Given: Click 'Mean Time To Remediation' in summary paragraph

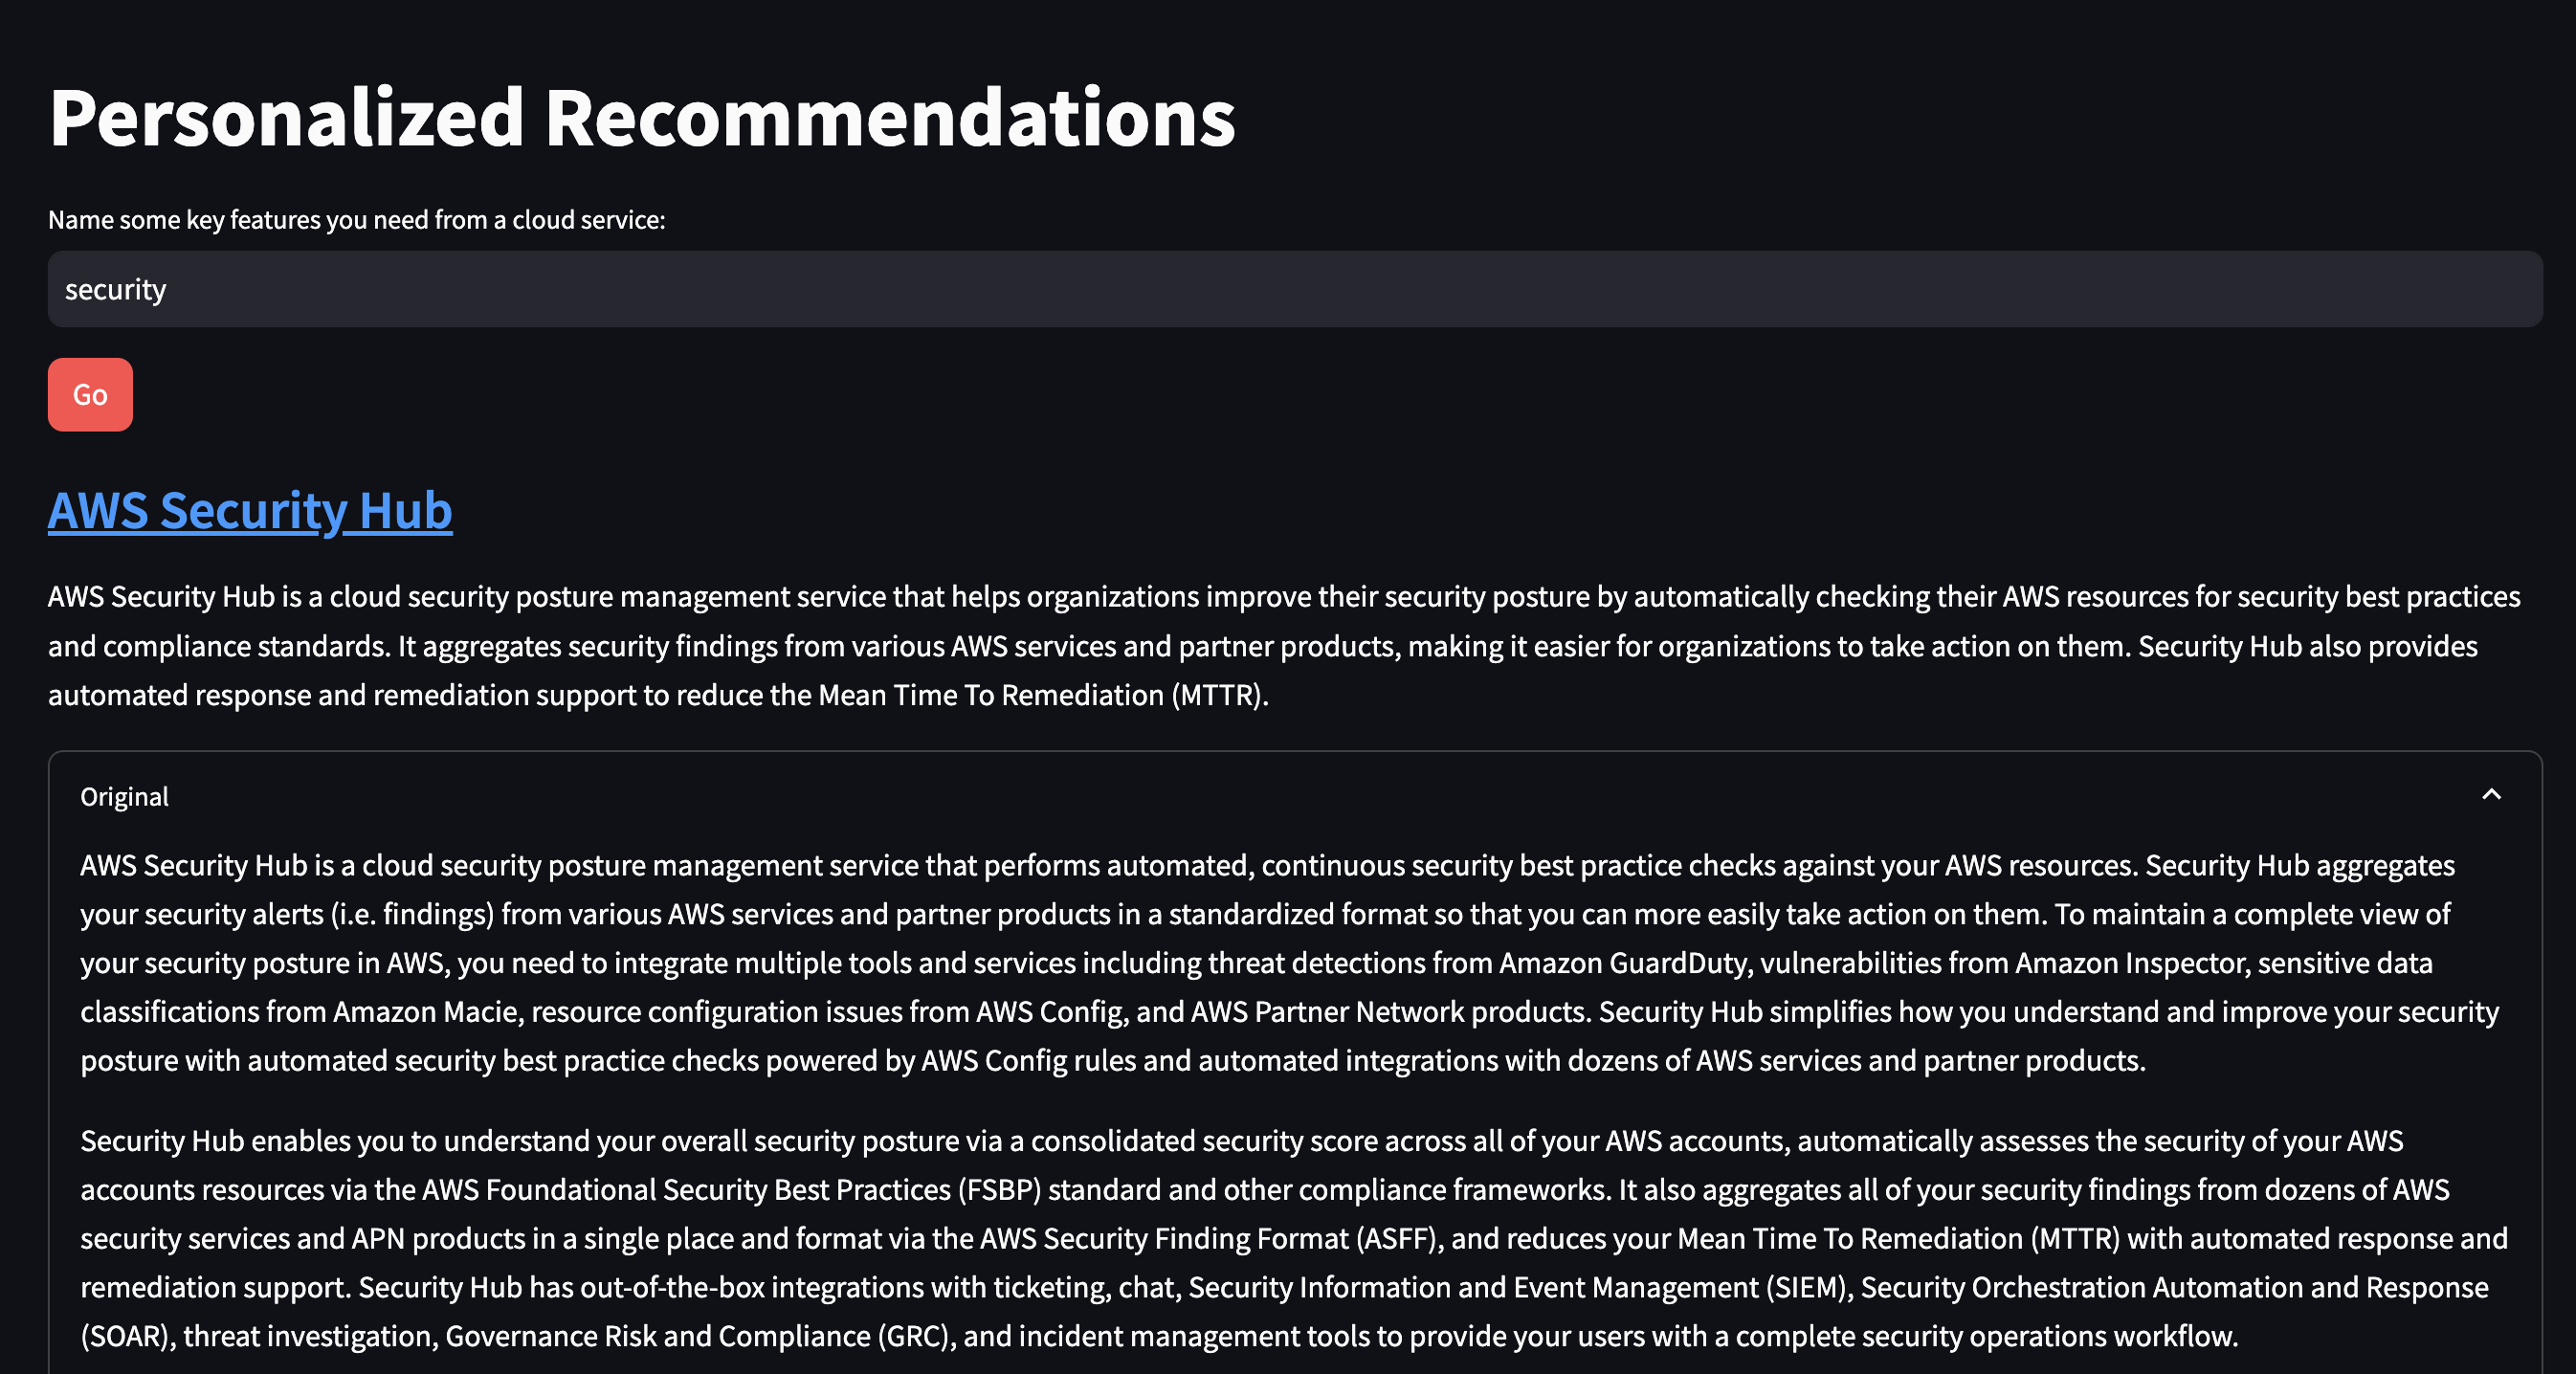Looking at the screenshot, I should (x=991, y=695).
